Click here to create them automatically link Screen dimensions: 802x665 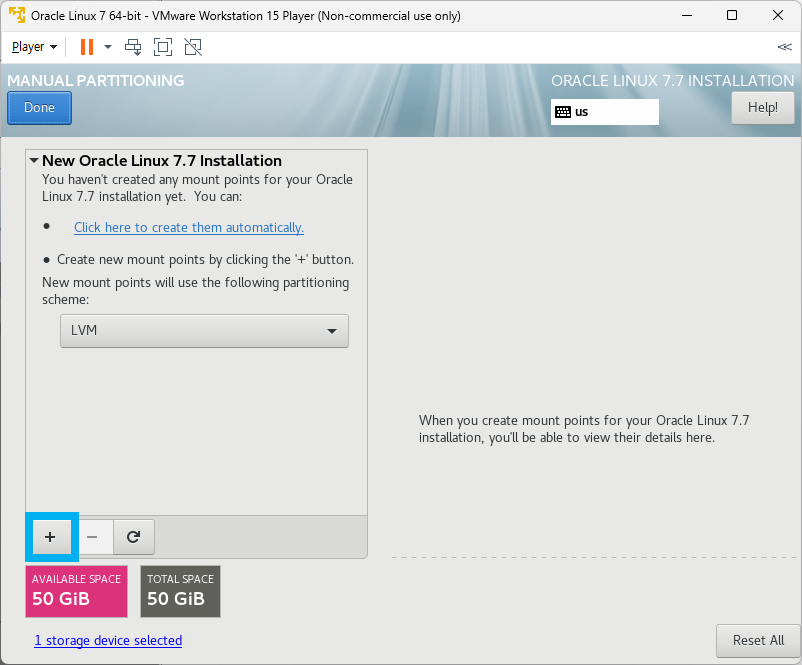coord(189,228)
